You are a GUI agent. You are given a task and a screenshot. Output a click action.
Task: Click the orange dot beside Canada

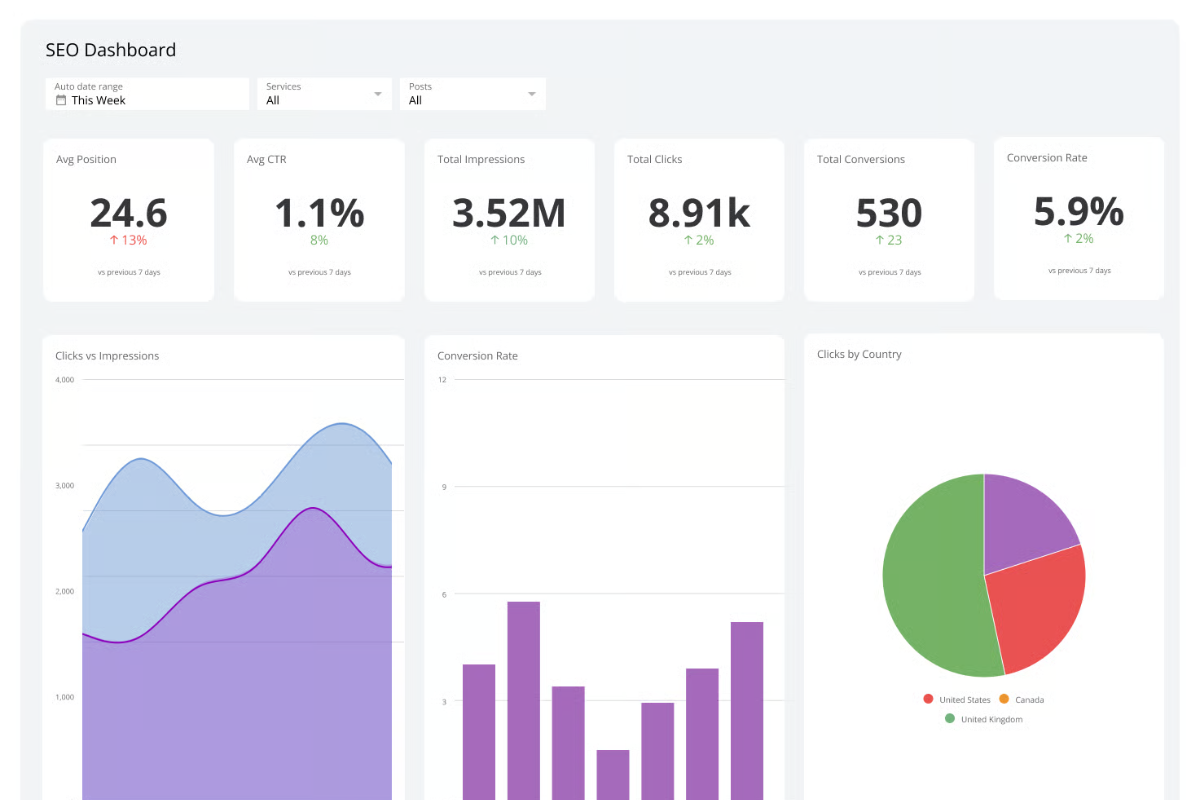click(x=1004, y=699)
